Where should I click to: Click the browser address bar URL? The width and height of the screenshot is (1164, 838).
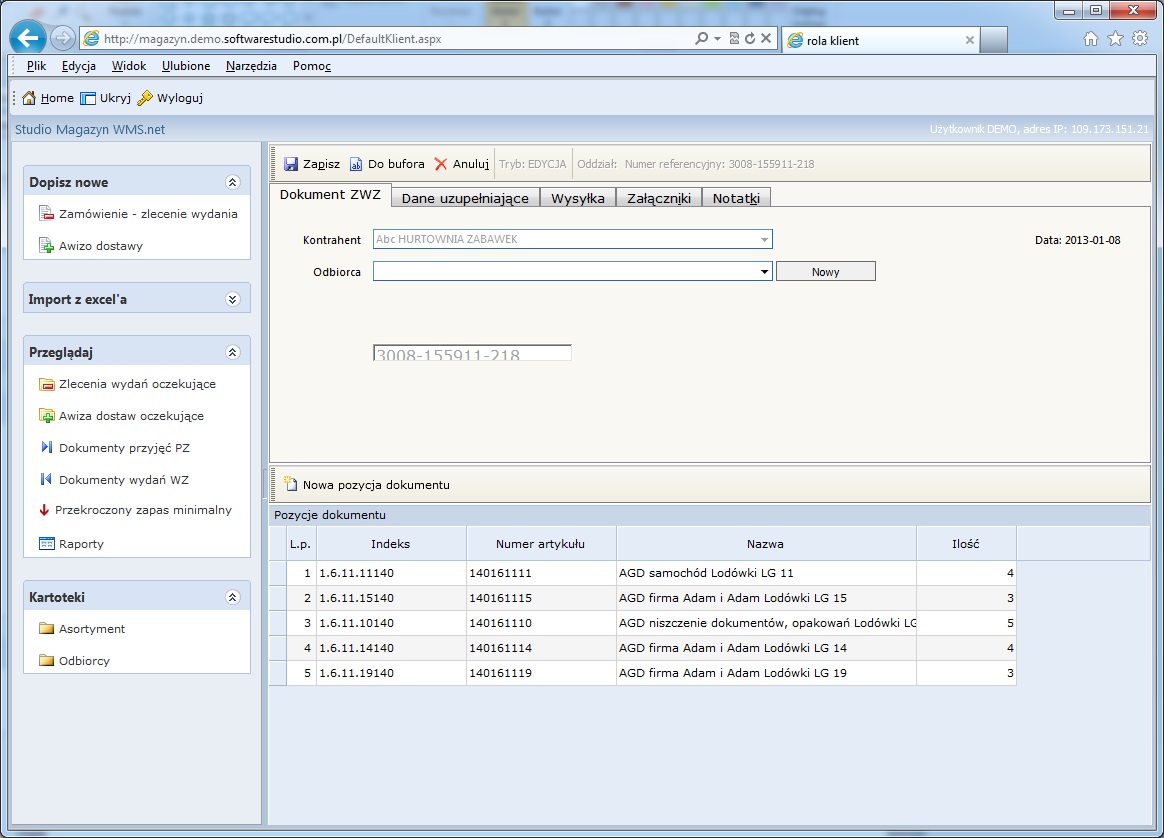click(272, 39)
